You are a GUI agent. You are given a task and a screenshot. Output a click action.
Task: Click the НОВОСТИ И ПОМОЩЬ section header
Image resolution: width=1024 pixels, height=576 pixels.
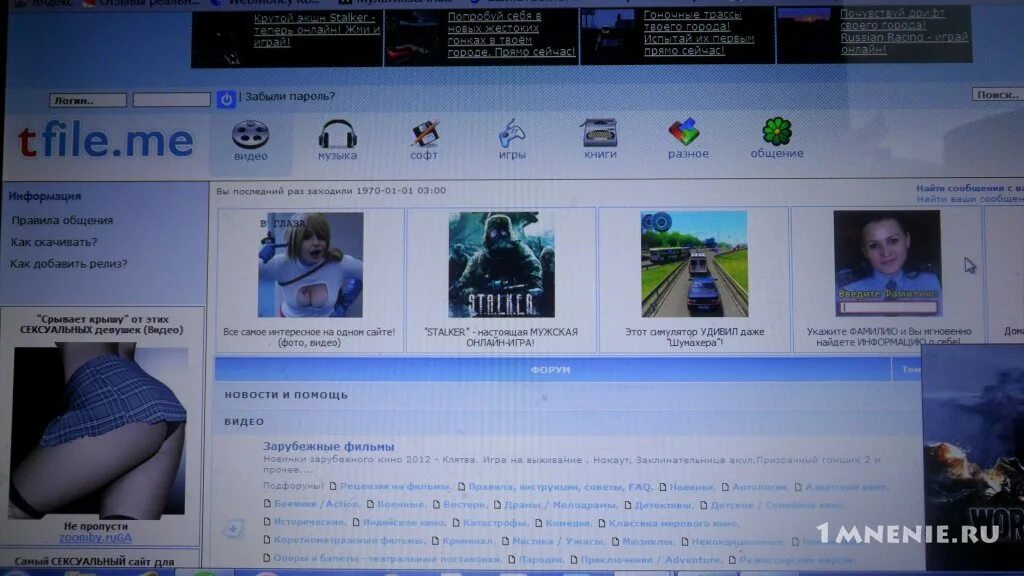(x=286, y=395)
